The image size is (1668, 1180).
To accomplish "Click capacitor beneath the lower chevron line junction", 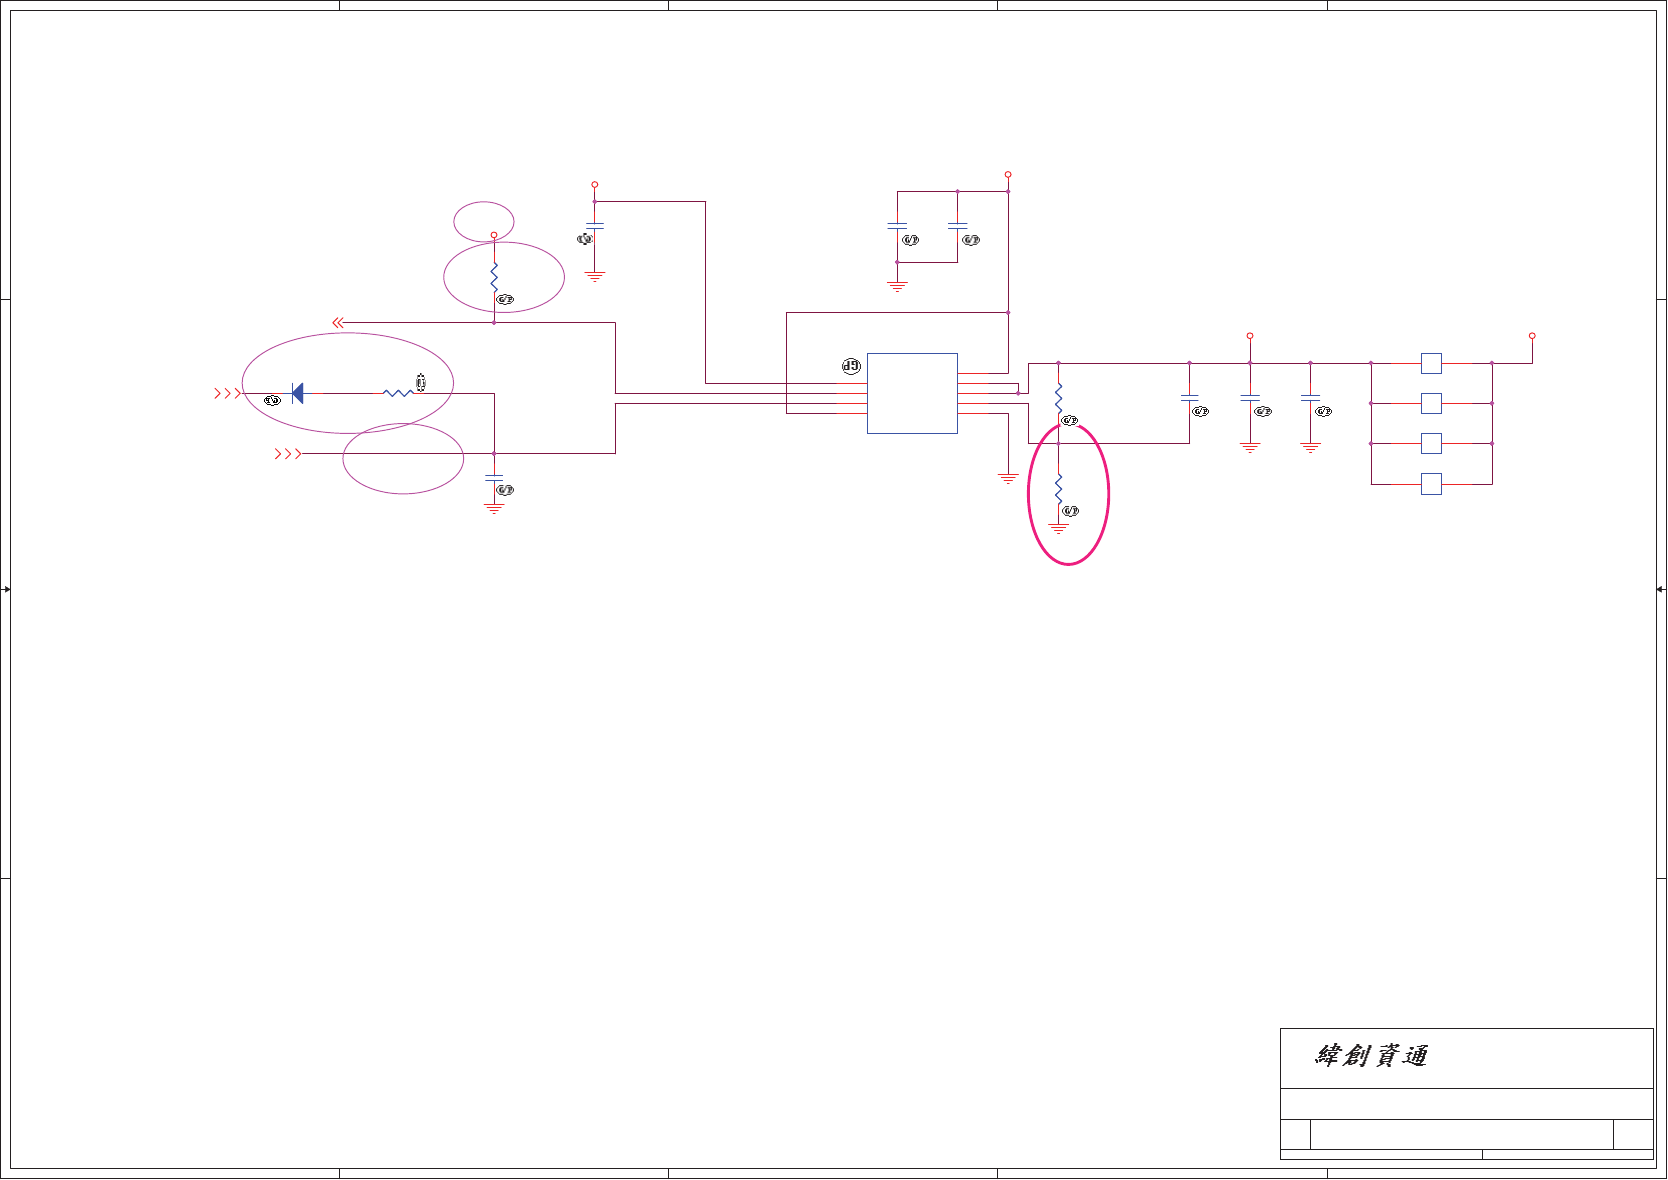I will click(x=494, y=479).
